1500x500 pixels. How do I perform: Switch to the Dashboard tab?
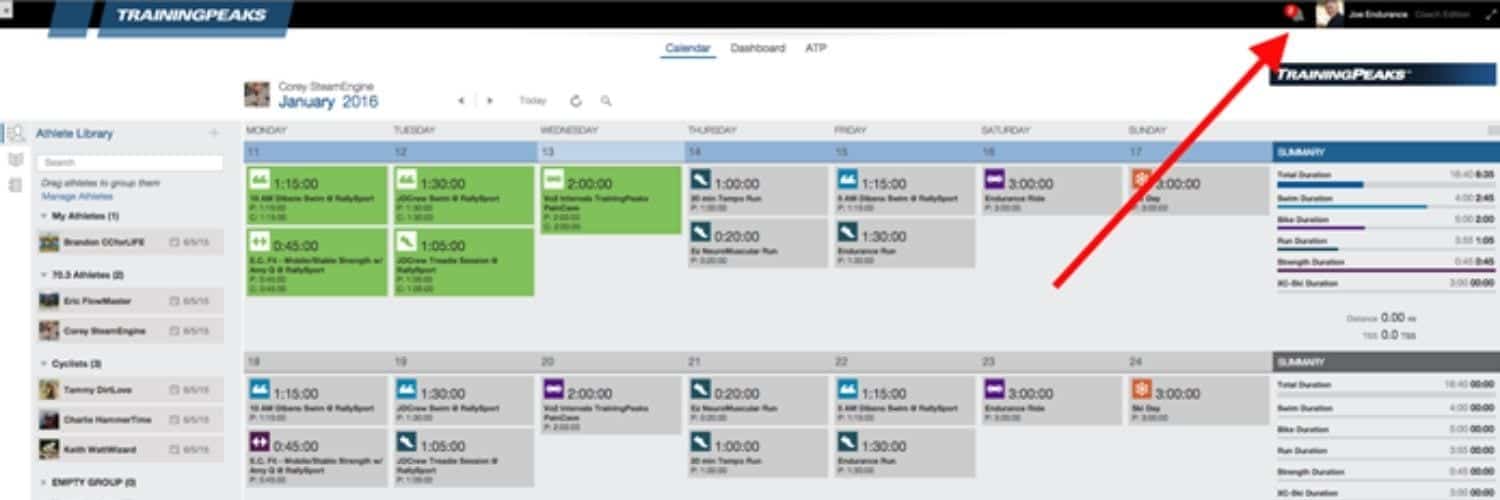[x=758, y=48]
